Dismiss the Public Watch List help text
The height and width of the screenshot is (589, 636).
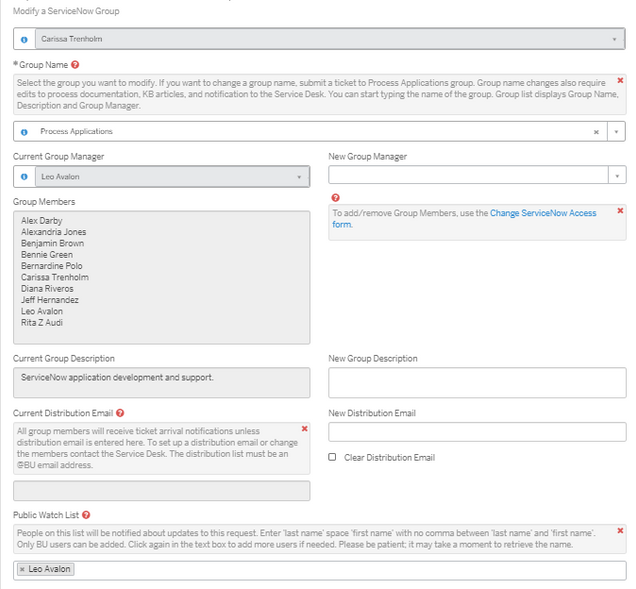point(620,530)
